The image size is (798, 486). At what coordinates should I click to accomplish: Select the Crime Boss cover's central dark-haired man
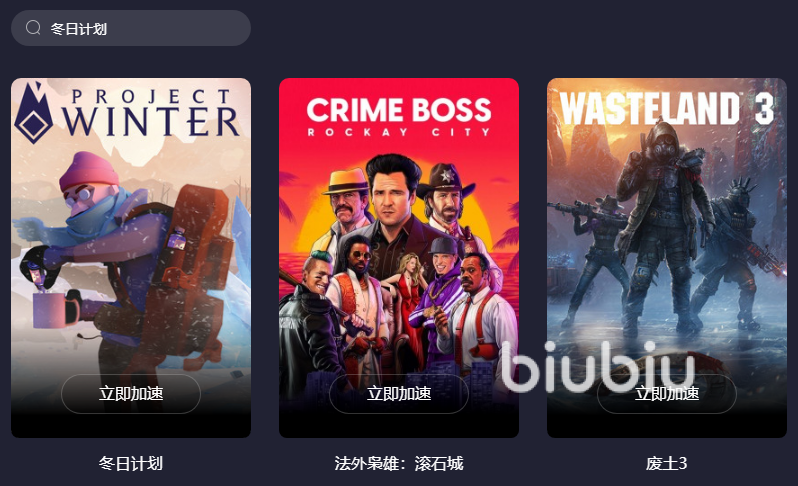pyautogui.click(x=392, y=204)
